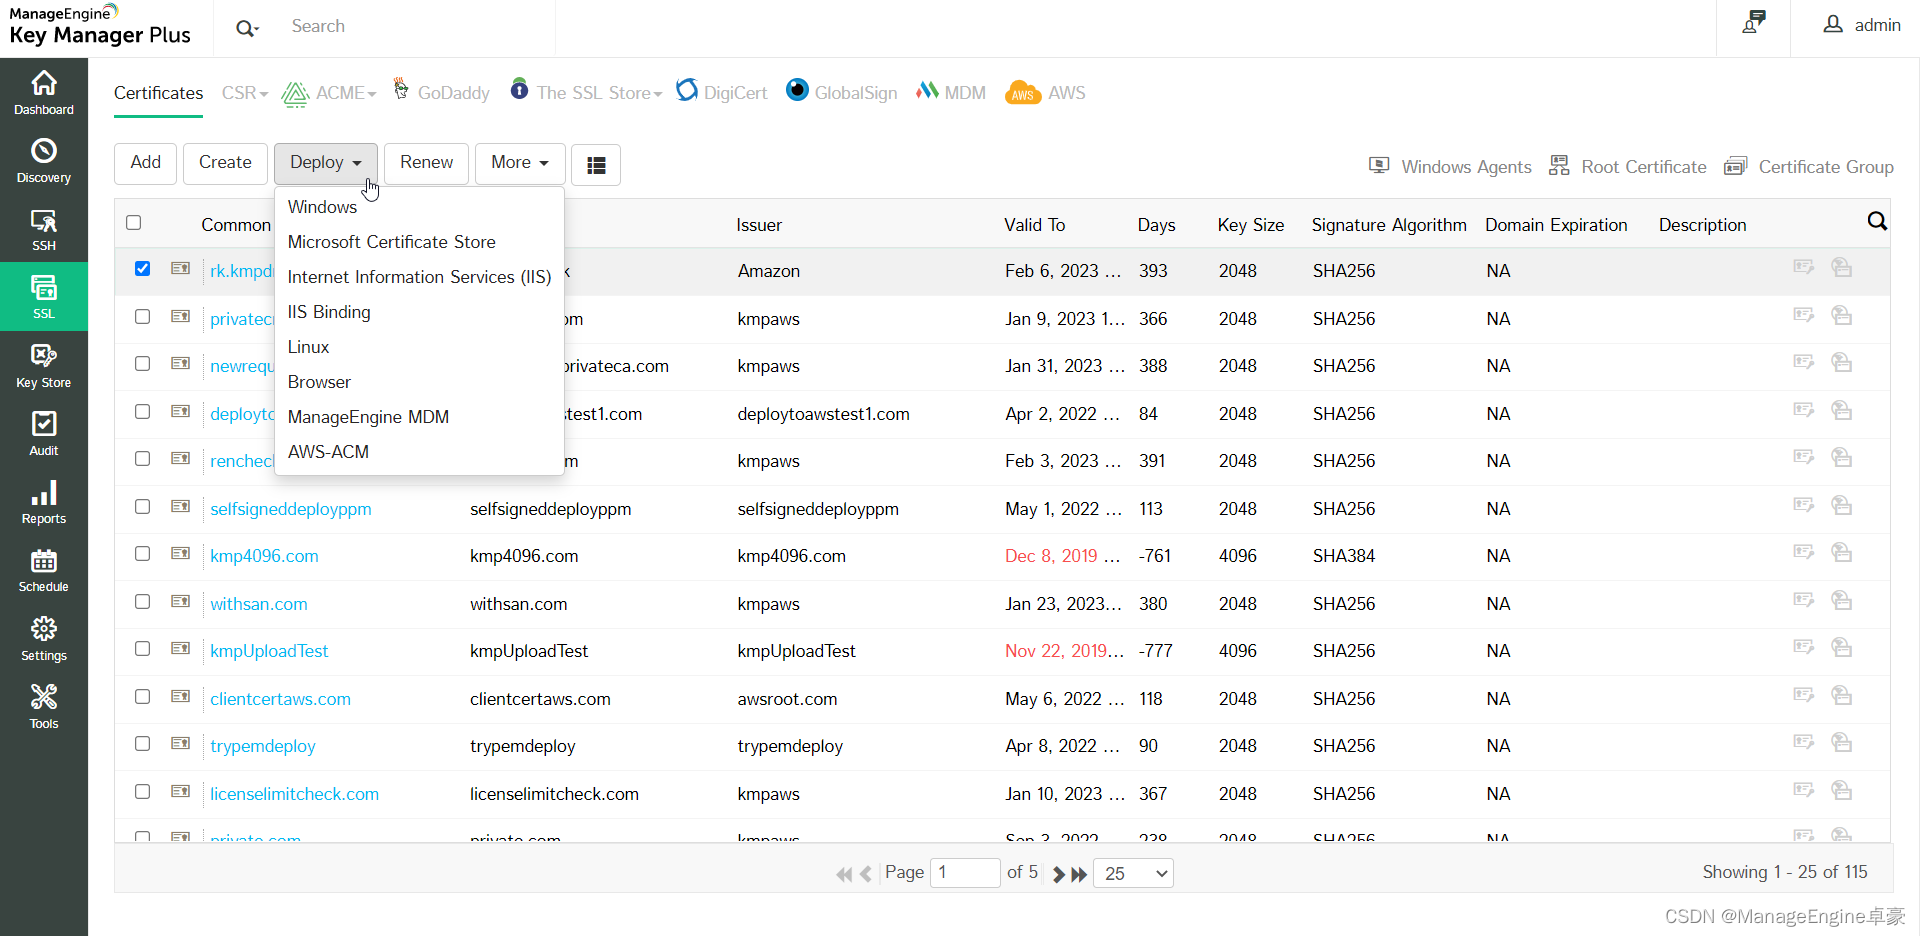The width and height of the screenshot is (1920, 936).
Task: Go to next page arrow
Action: (1058, 874)
